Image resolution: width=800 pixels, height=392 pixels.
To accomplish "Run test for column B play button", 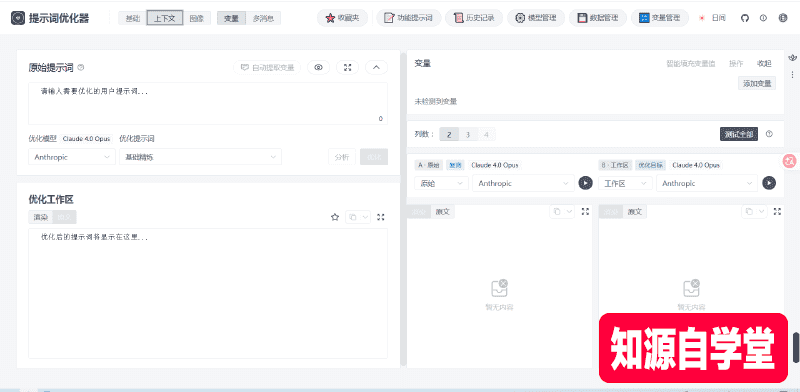I will point(769,183).
